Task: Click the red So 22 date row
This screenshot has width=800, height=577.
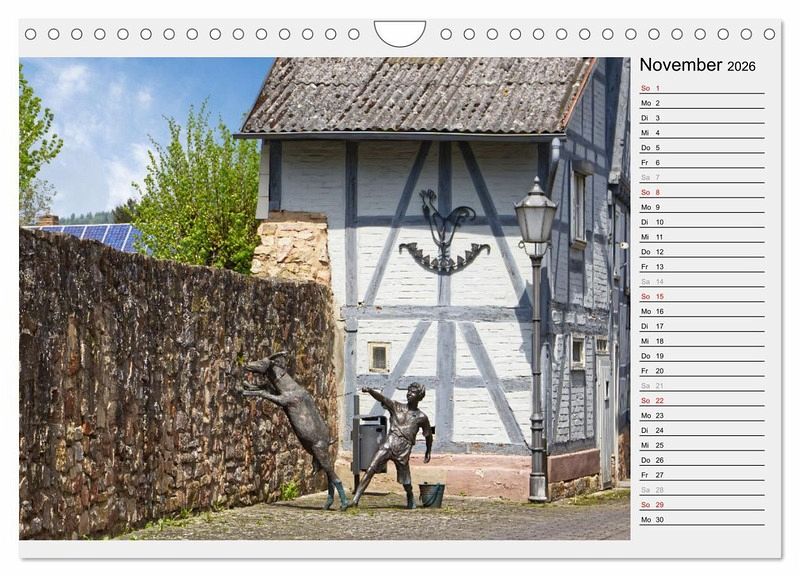Action: (701, 400)
